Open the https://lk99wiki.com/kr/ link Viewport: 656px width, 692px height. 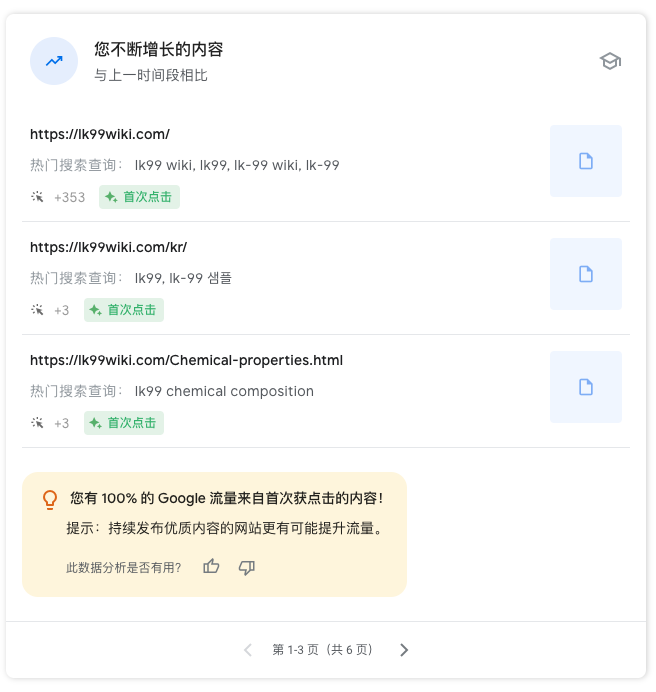pos(108,247)
